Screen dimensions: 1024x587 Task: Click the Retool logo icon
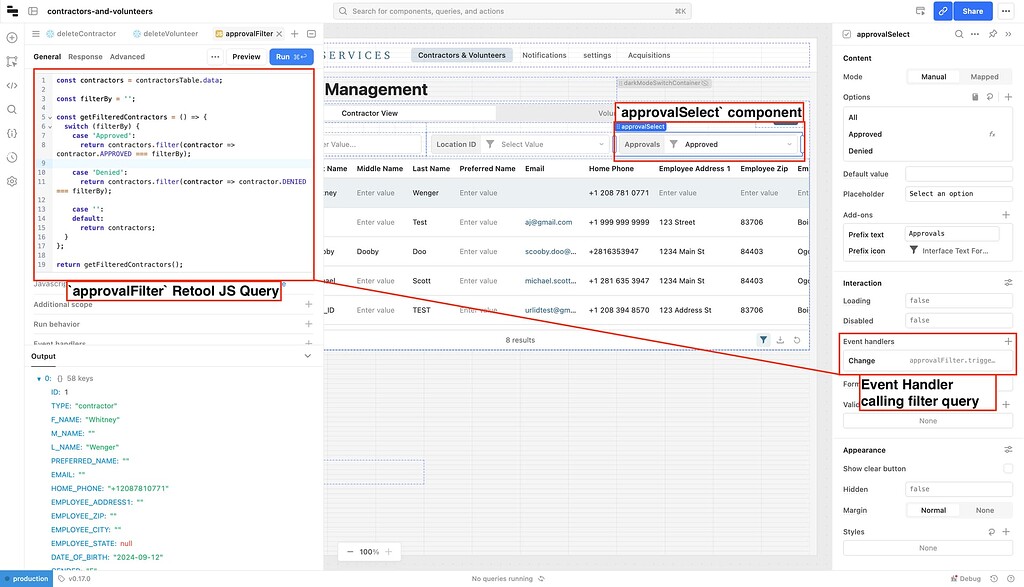(12, 11)
